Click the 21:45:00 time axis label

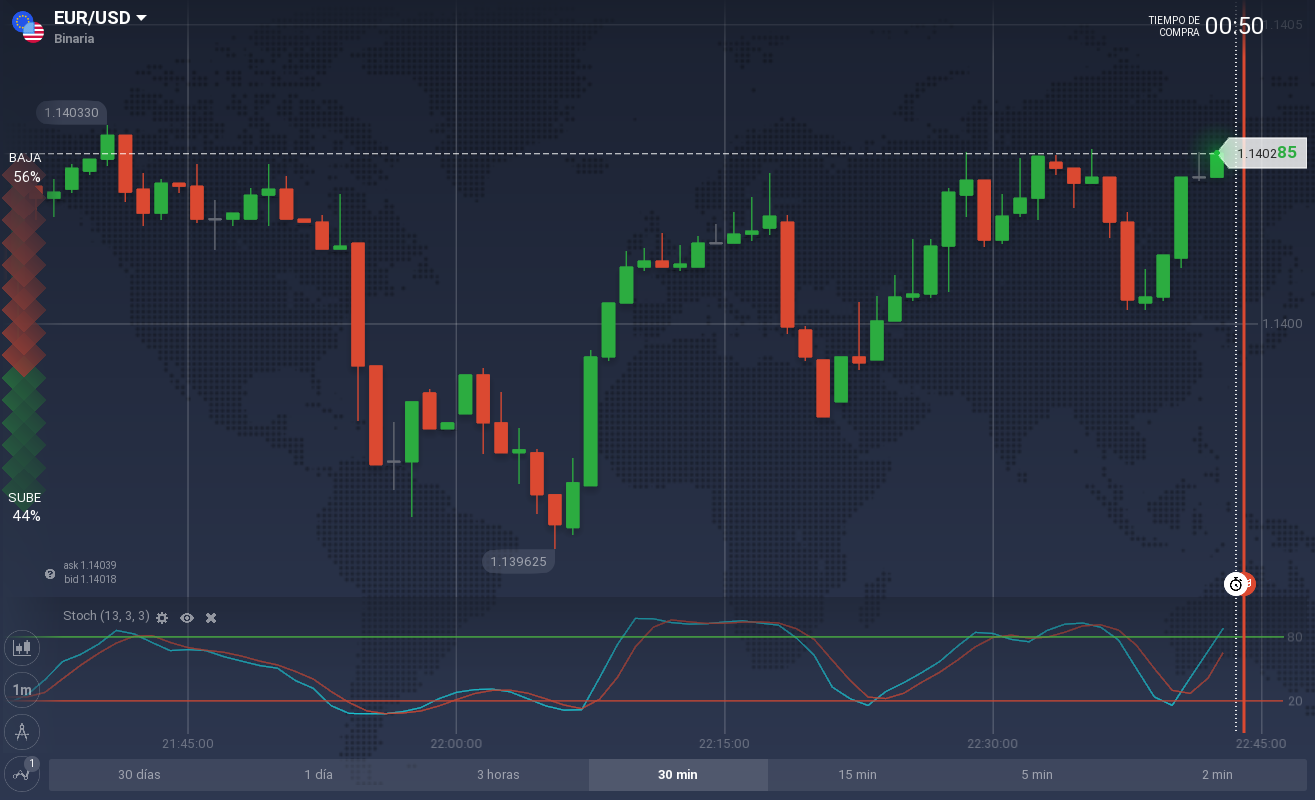coord(188,743)
